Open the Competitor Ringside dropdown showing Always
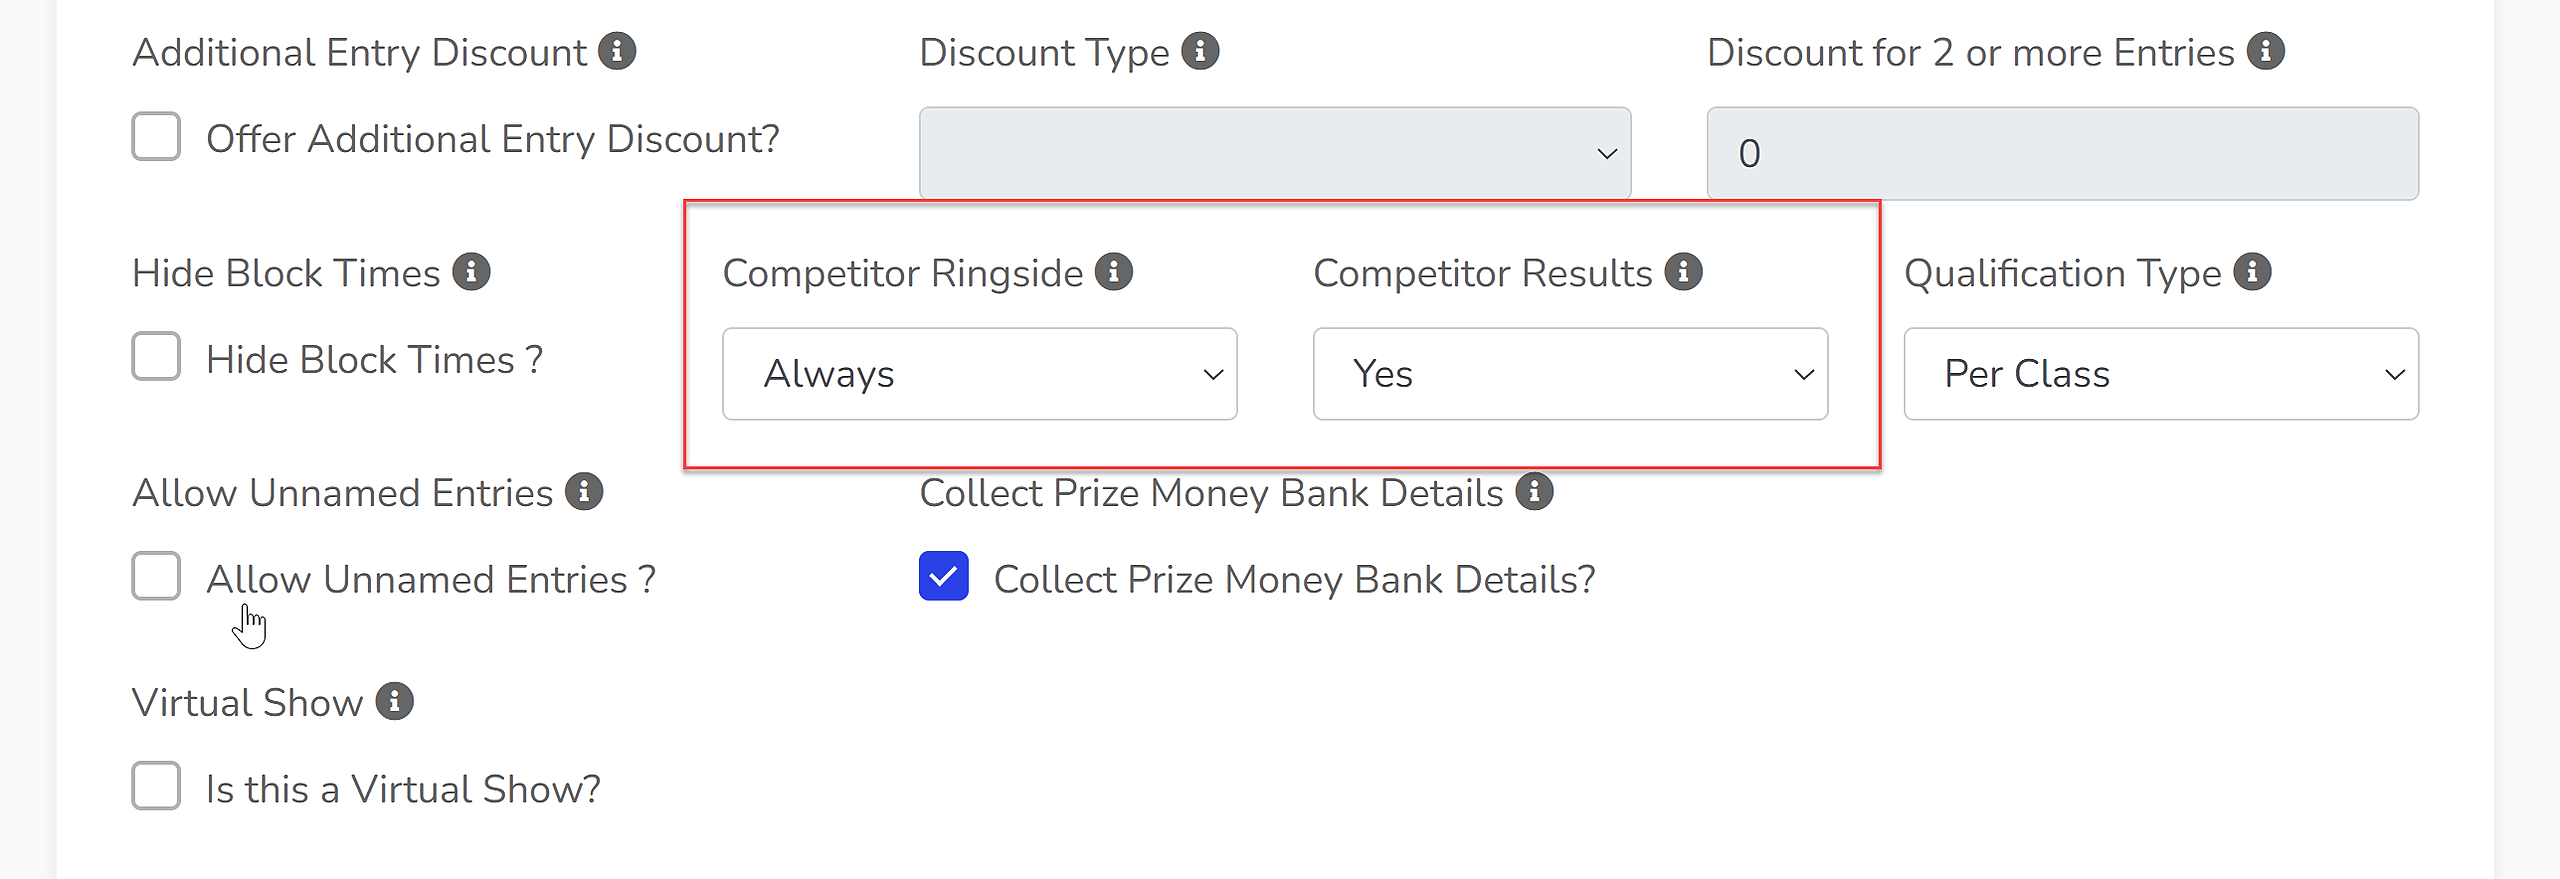2560x879 pixels. click(x=980, y=374)
